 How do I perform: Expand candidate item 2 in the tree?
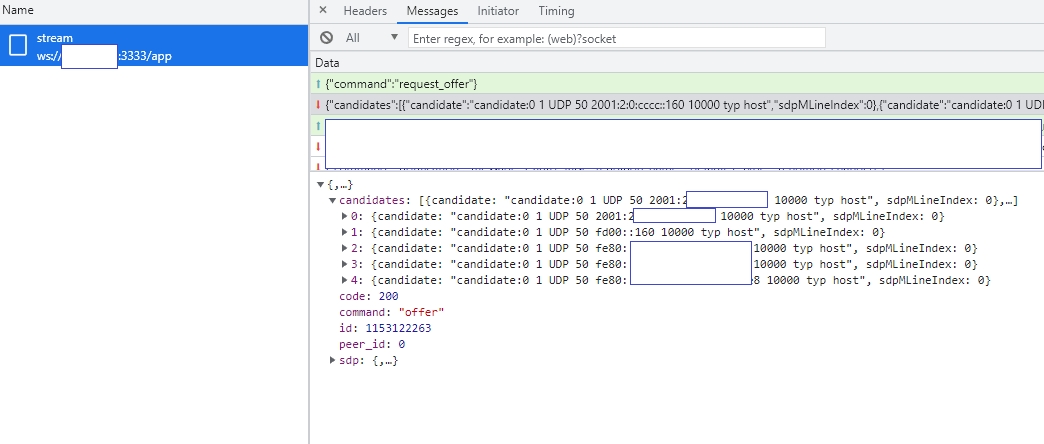click(345, 249)
